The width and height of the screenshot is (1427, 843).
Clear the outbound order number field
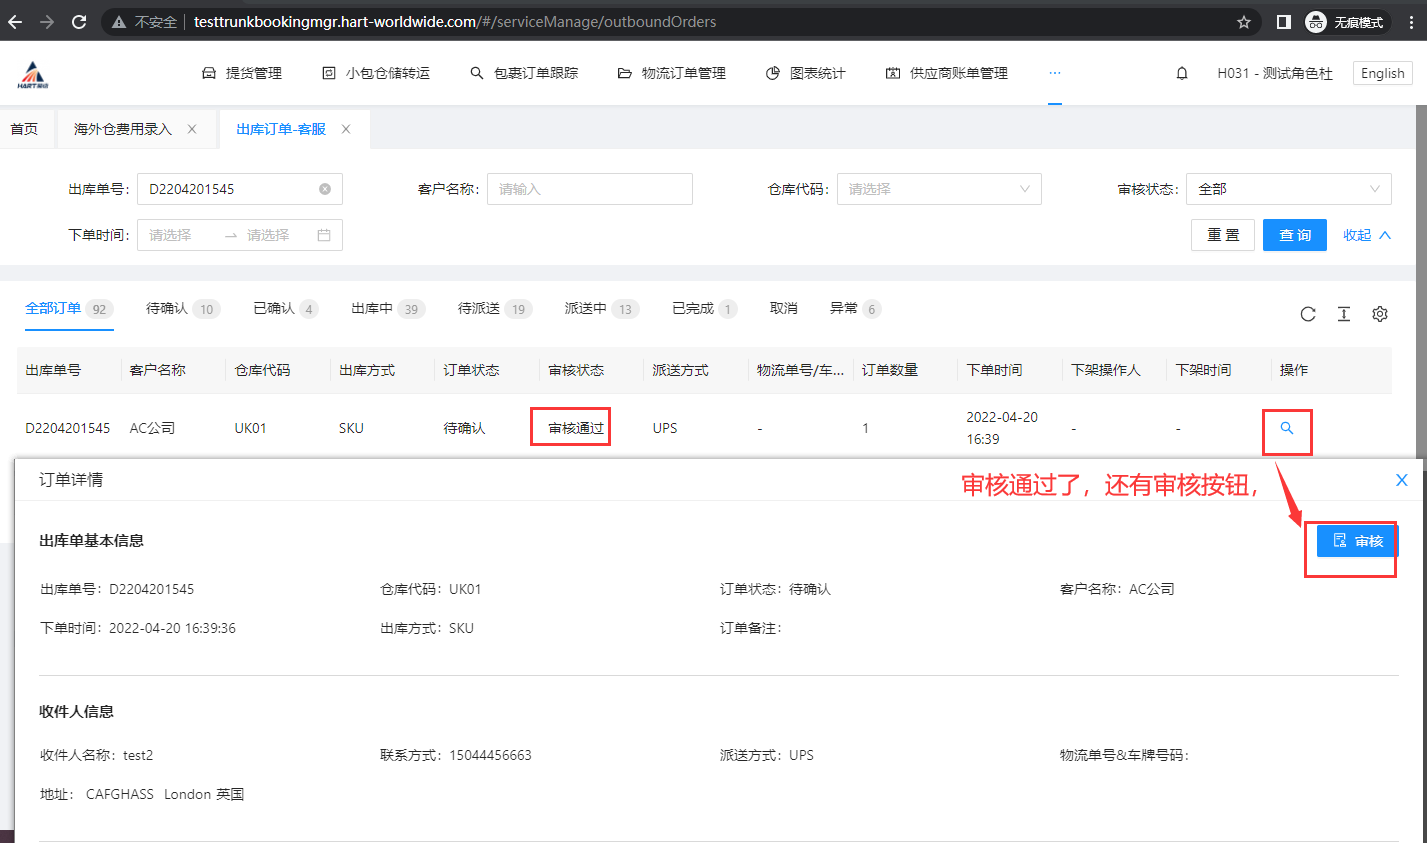pyautogui.click(x=325, y=189)
